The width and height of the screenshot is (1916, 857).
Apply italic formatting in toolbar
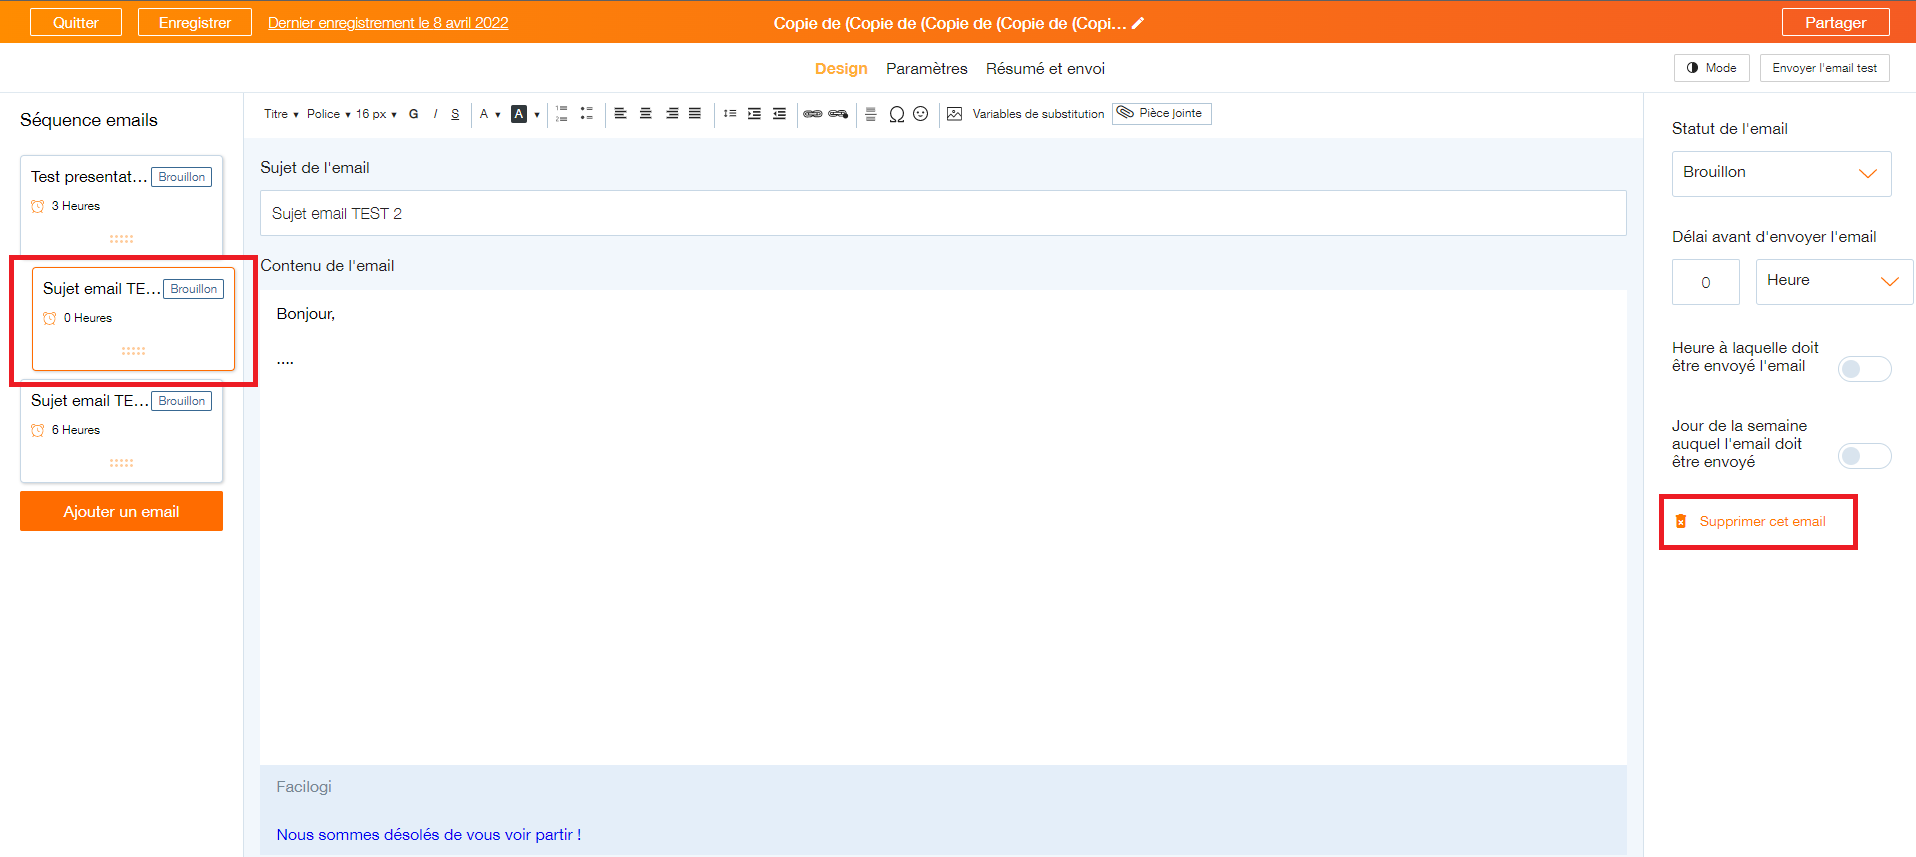435,114
